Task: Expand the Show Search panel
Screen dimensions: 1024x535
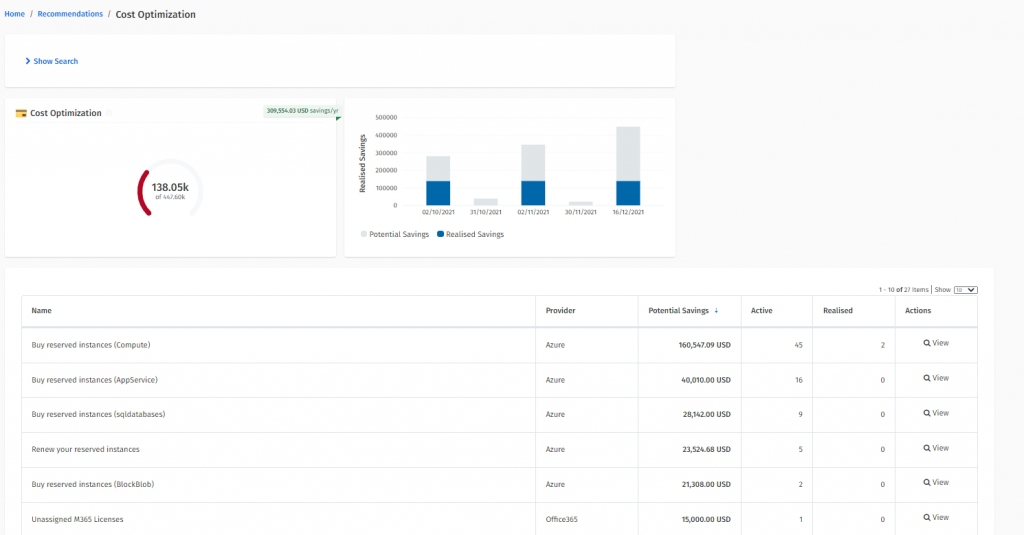Action: (51, 61)
